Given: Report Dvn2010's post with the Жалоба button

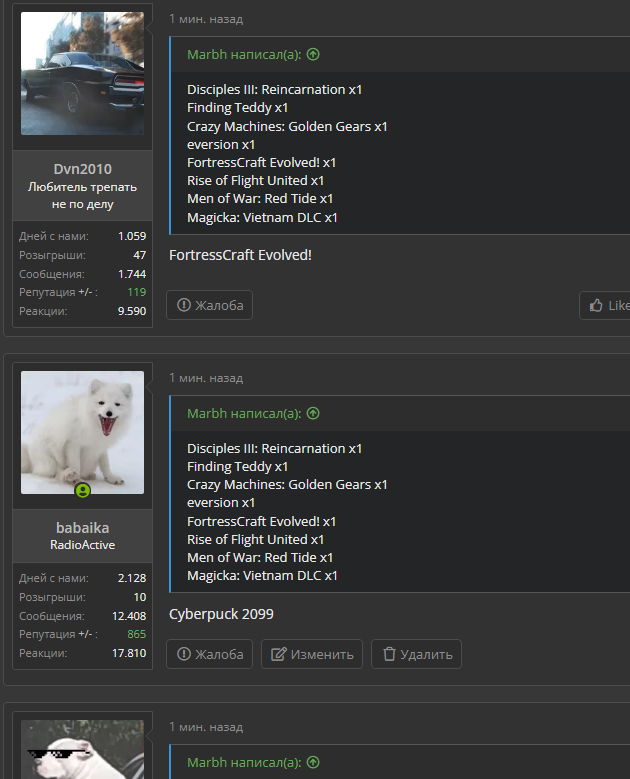Looking at the screenshot, I should [210, 305].
